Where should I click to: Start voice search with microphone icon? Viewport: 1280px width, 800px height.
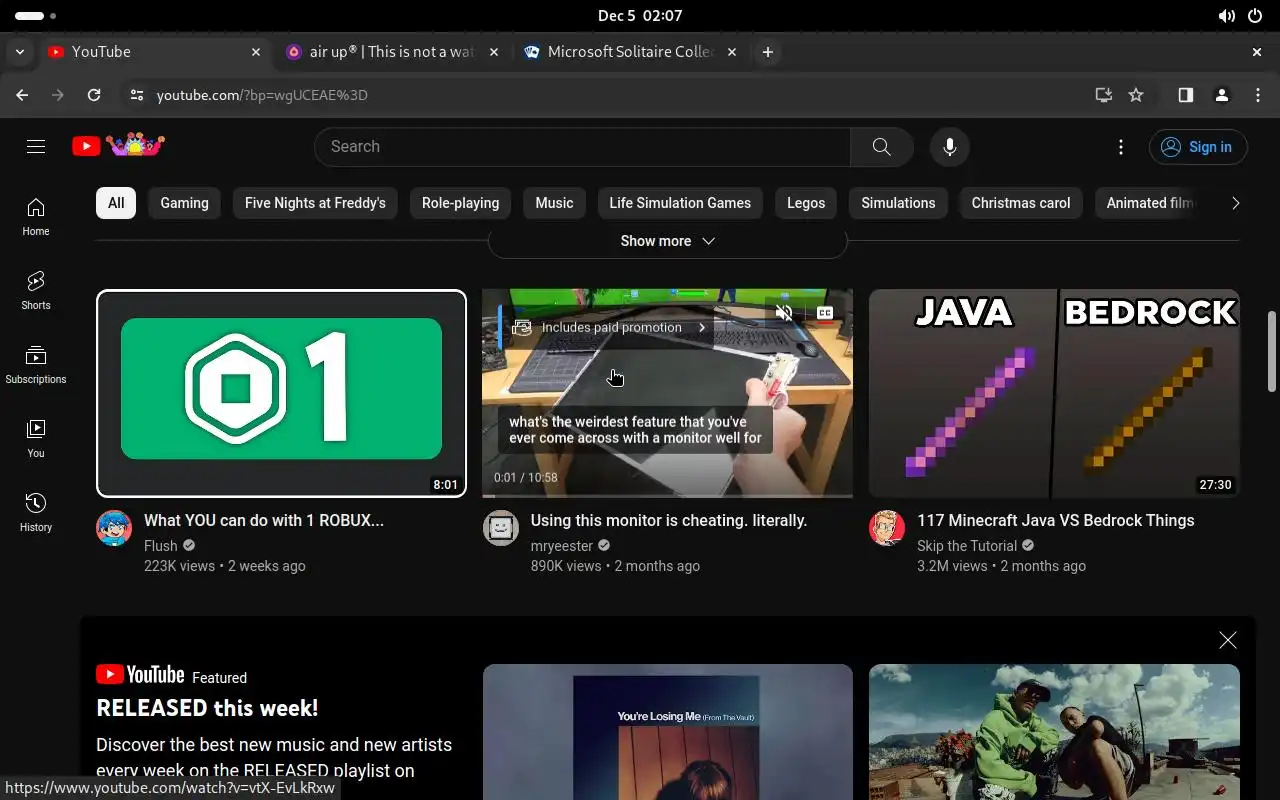950,147
